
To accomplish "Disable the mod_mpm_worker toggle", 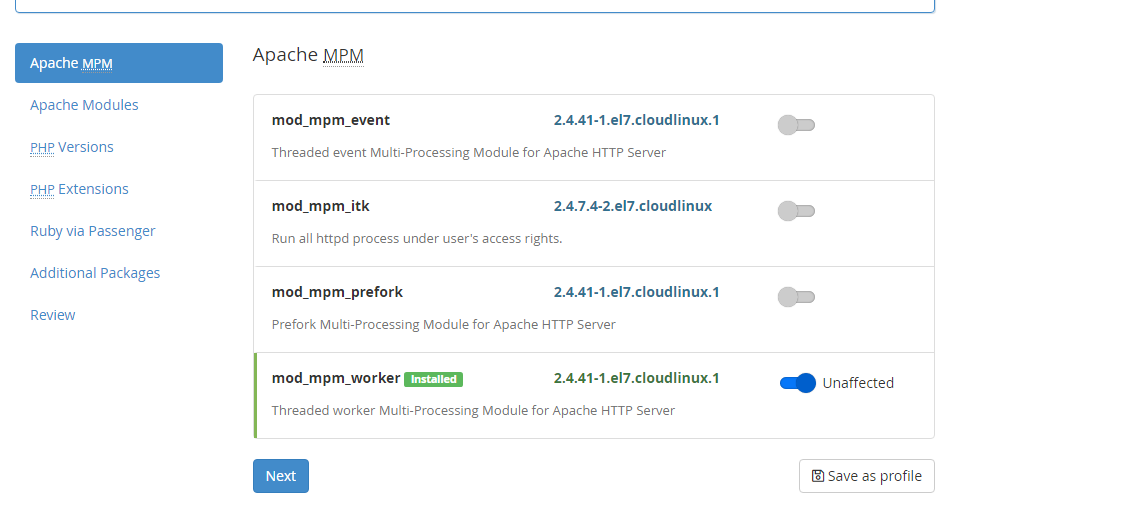I will click(x=798, y=383).
